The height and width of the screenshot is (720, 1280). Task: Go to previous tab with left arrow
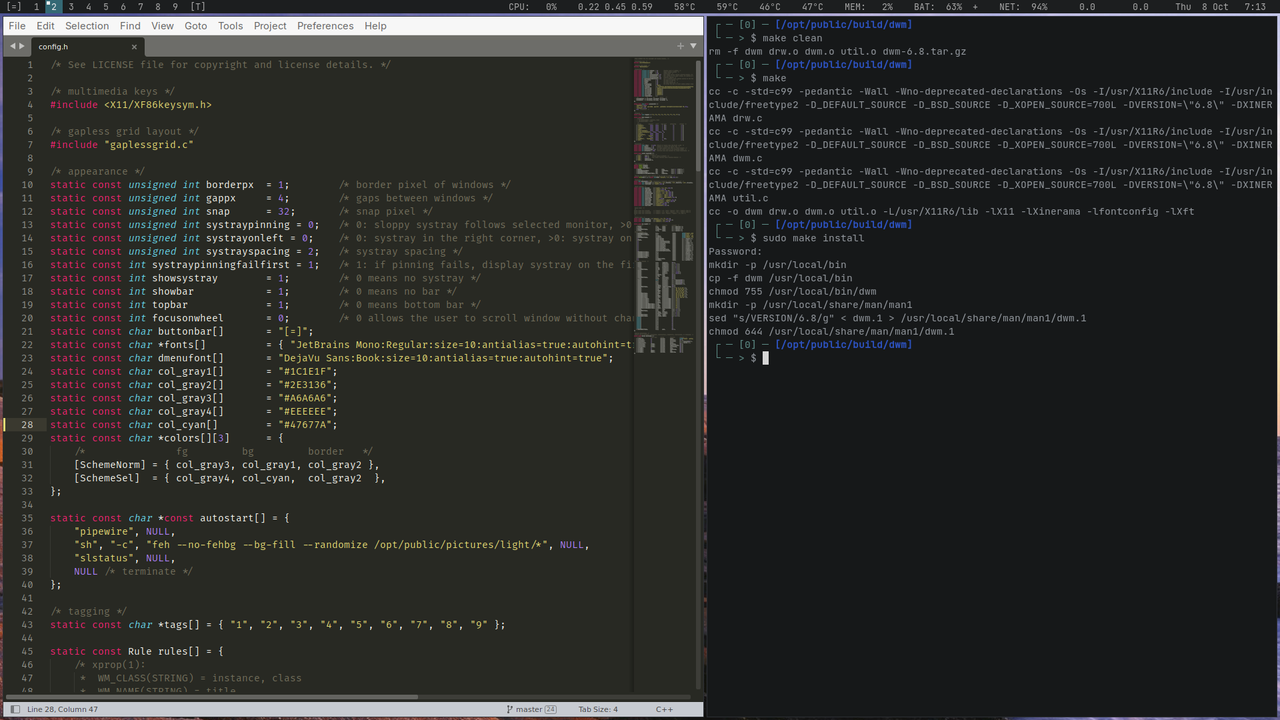11,46
